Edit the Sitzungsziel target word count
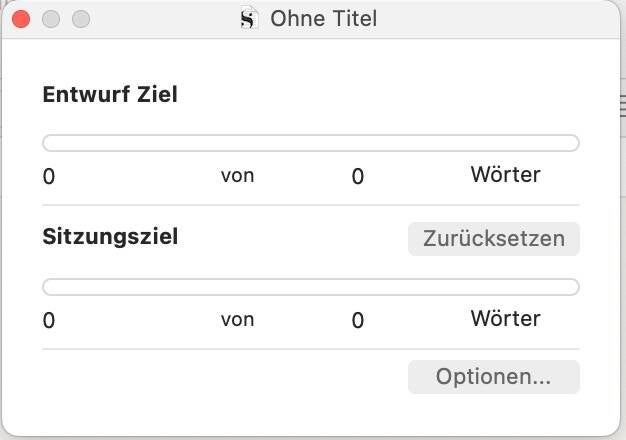This screenshot has width=626, height=440. tap(358, 321)
